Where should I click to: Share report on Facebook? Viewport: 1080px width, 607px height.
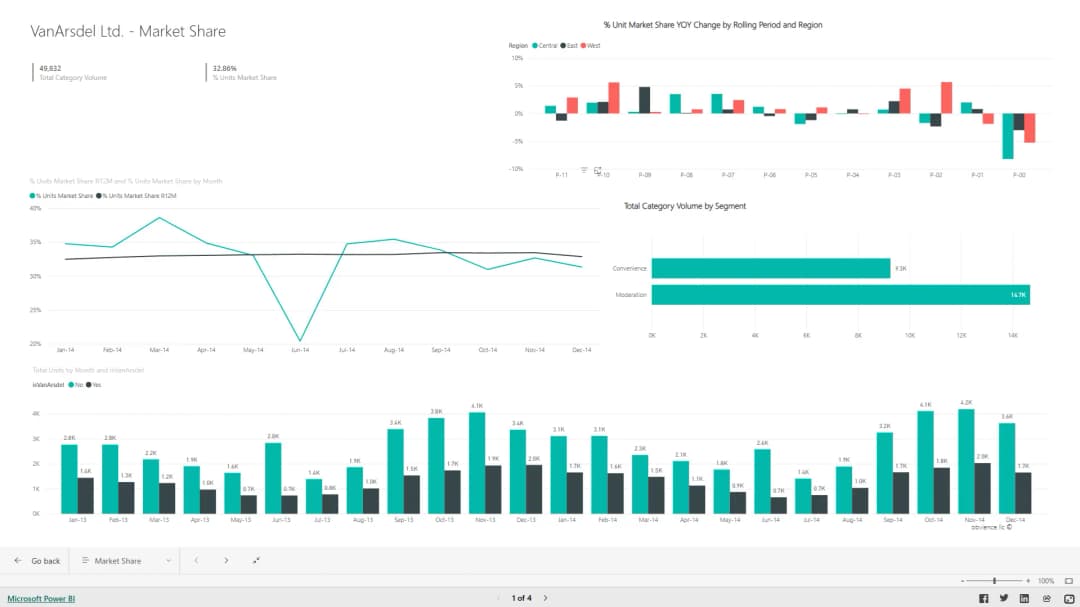pos(984,598)
